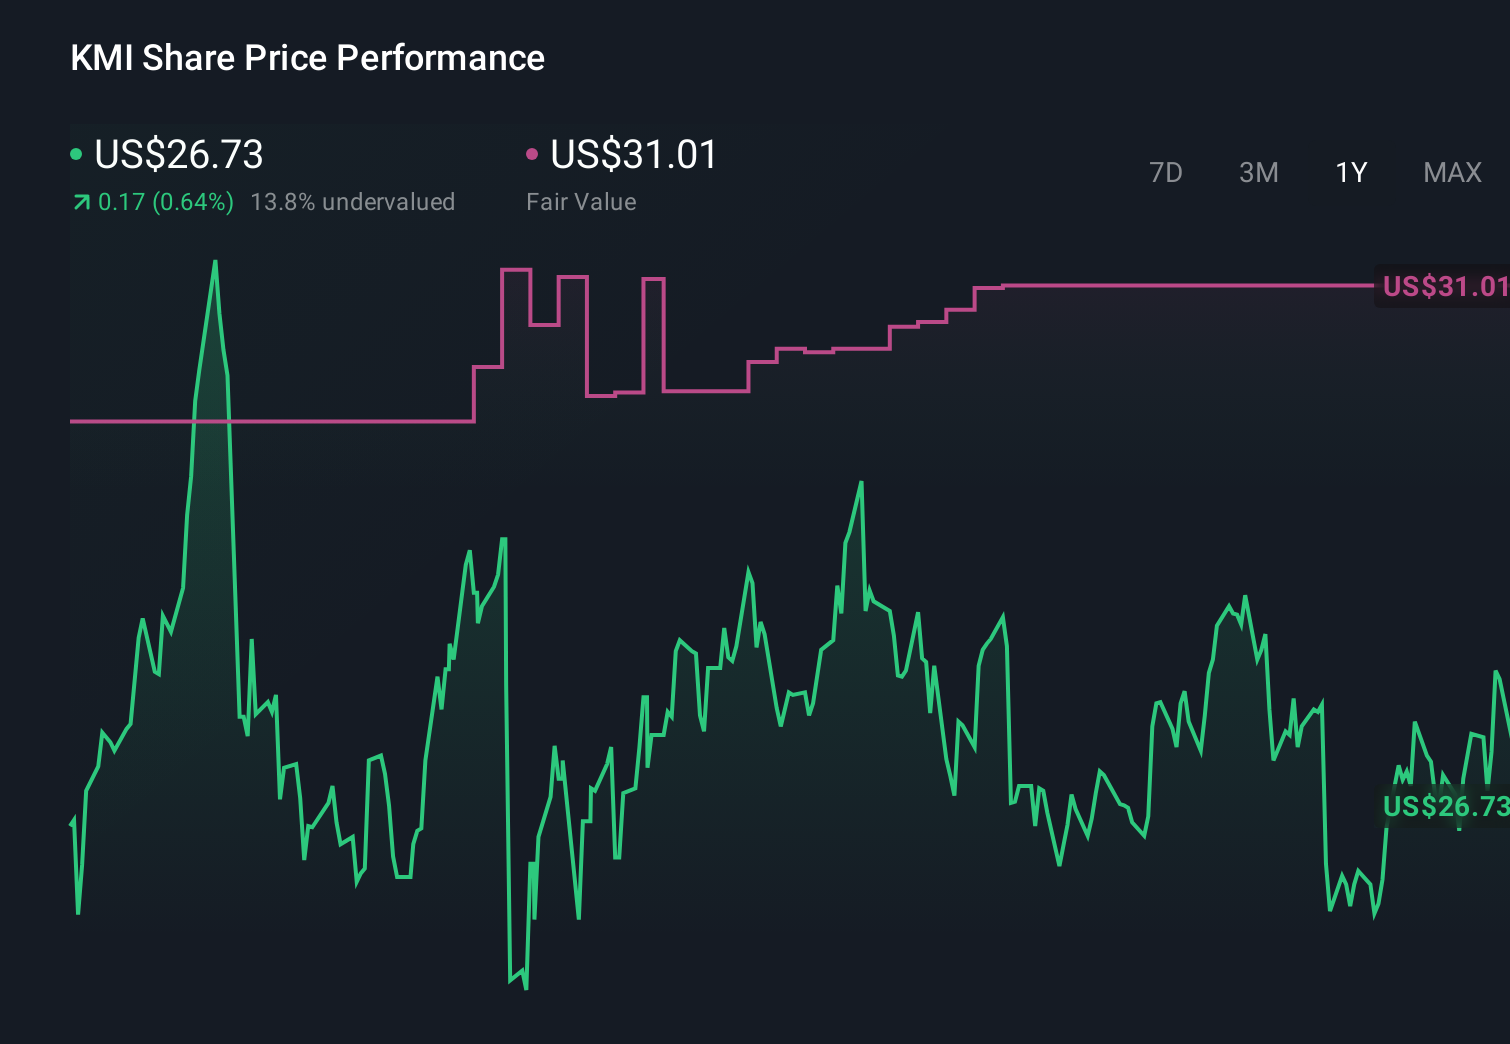Select the US$31.01 Fair Value heading
The height and width of the screenshot is (1044, 1510).
634,155
